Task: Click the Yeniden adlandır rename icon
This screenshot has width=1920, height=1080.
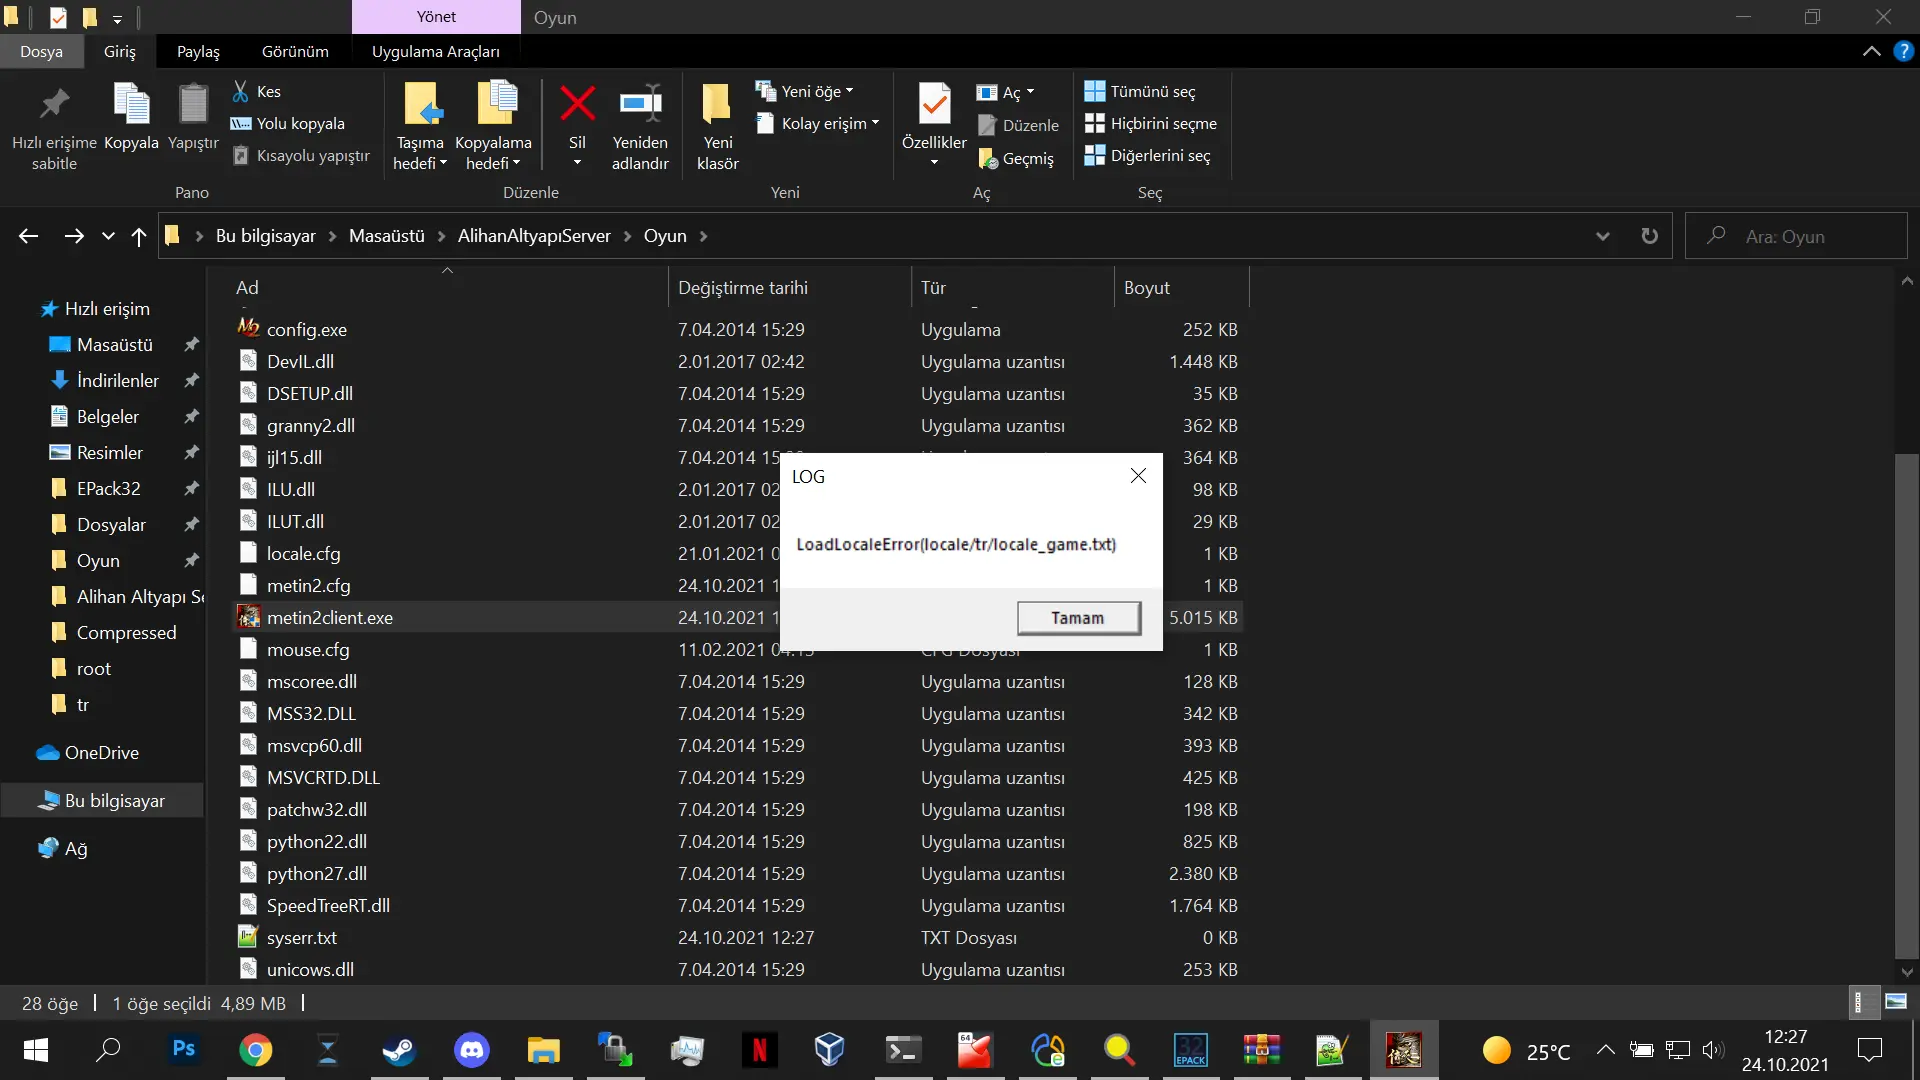Action: pos(640,104)
